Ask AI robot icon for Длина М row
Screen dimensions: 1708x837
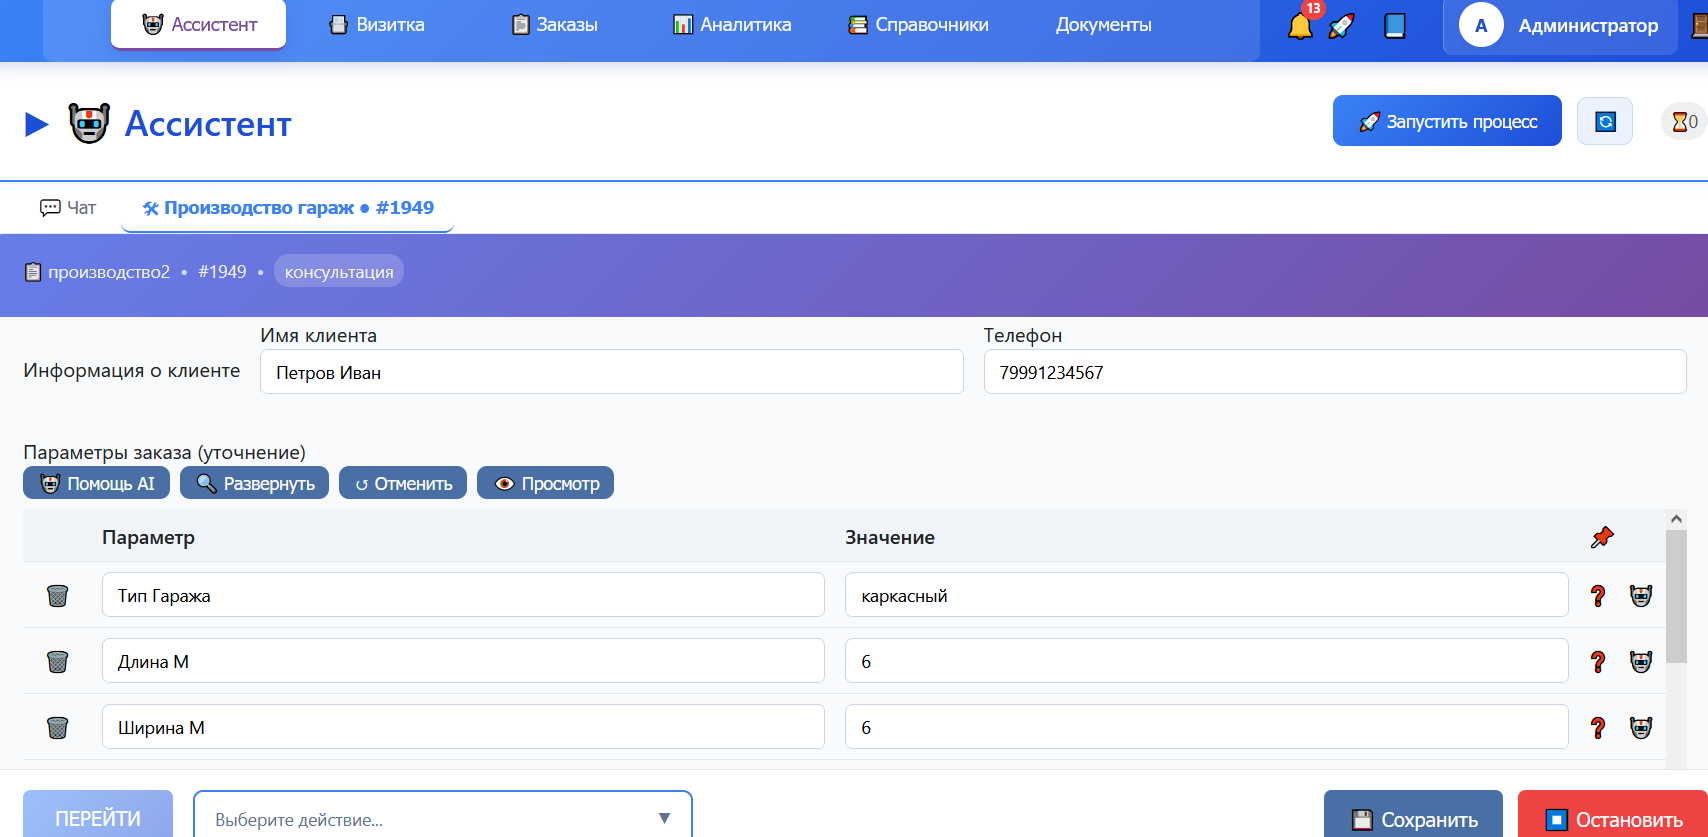click(1641, 662)
